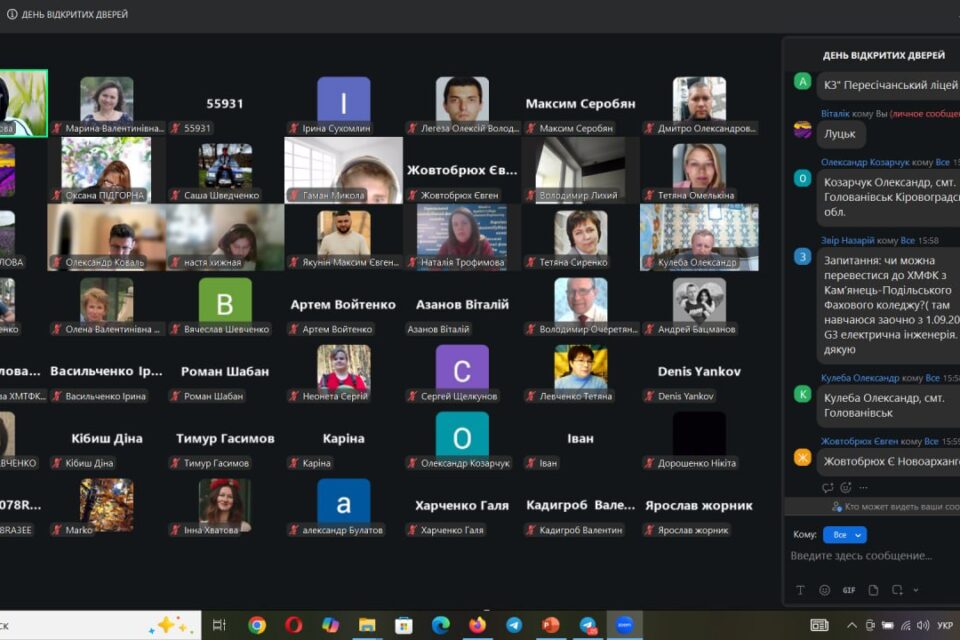
Task: Click the muted mic icon beside Харченко Галя
Action: 413,530
